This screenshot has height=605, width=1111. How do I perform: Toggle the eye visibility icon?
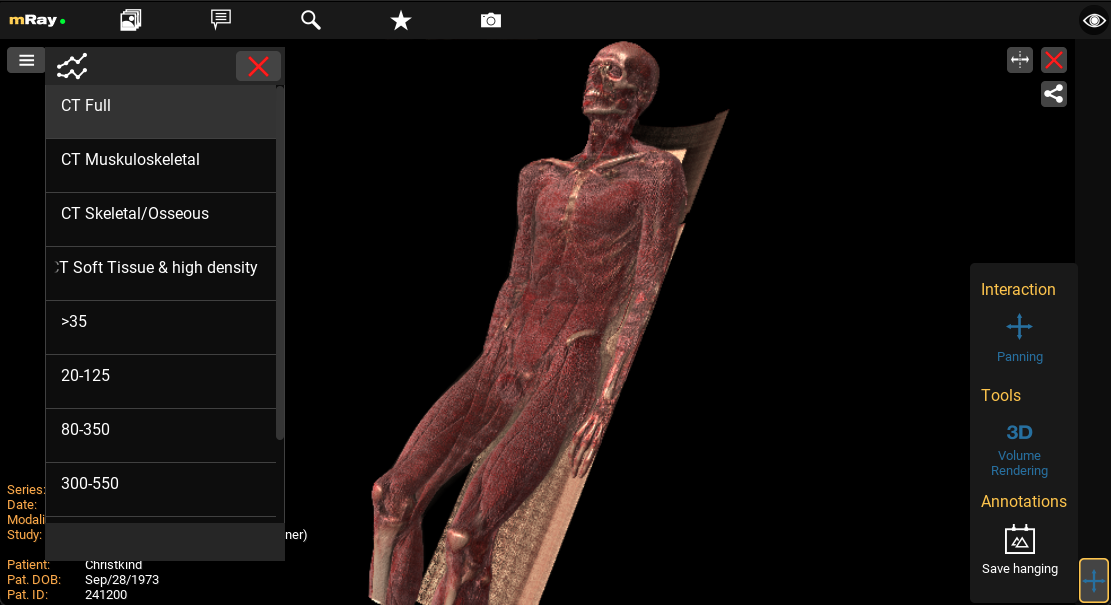1093,20
